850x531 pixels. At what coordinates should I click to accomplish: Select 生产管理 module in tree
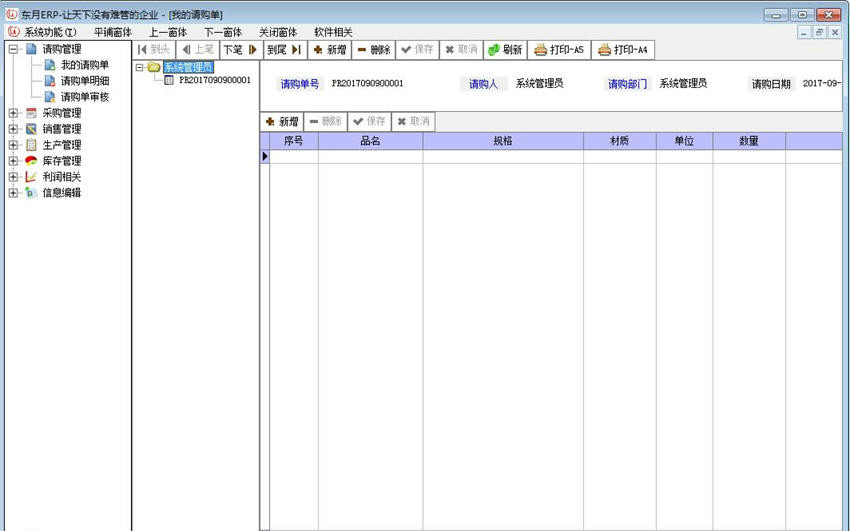(x=62, y=145)
